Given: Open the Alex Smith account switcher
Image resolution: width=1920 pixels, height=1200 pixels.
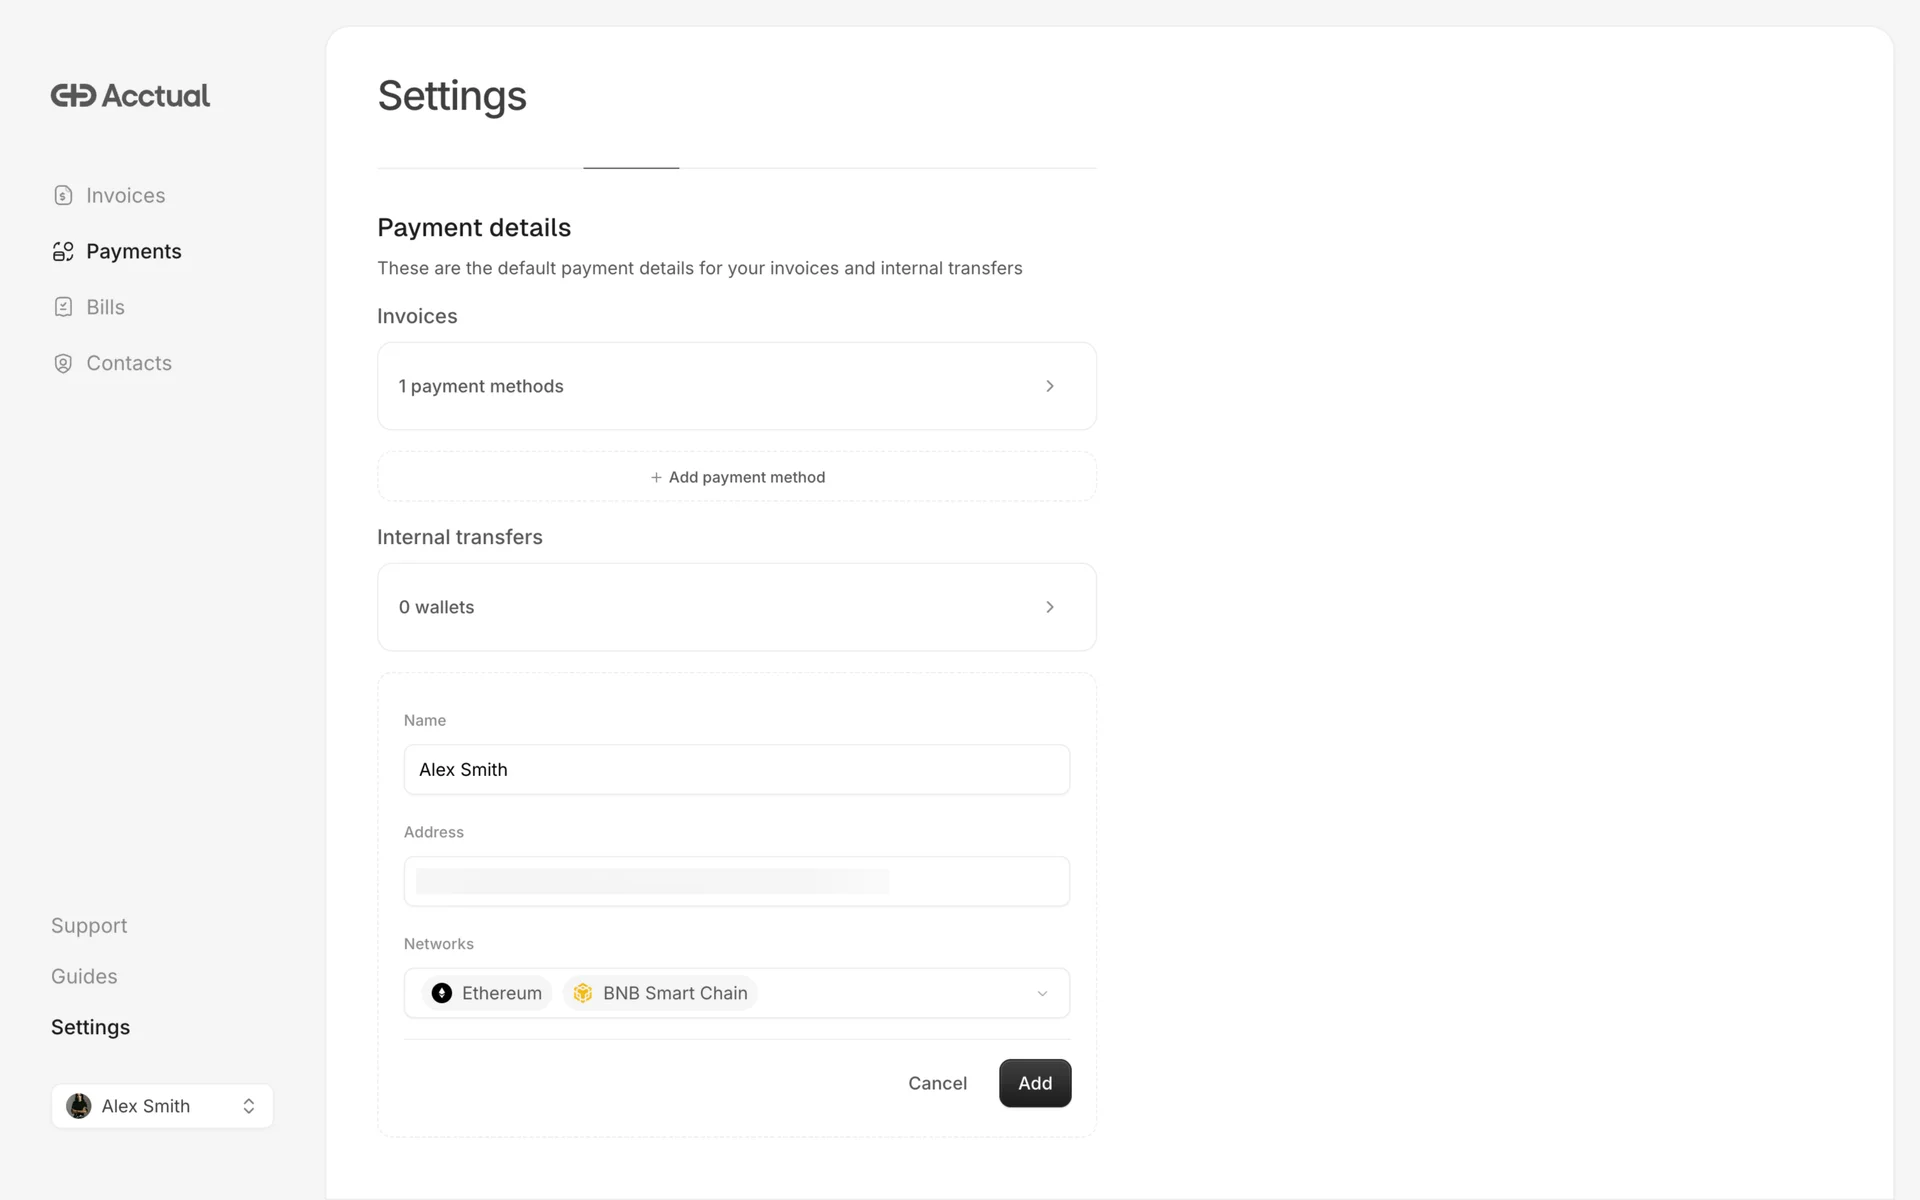Looking at the screenshot, I should [x=248, y=1106].
